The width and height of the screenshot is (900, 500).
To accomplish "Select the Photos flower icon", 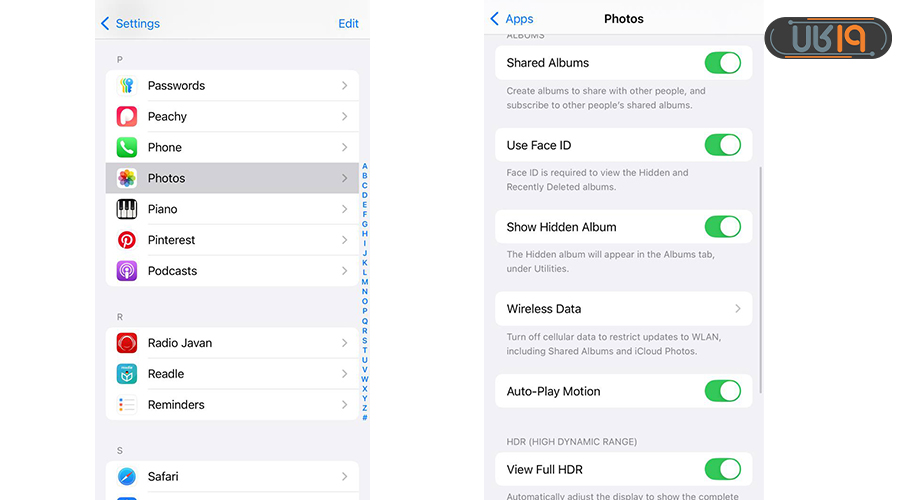I will (x=127, y=179).
